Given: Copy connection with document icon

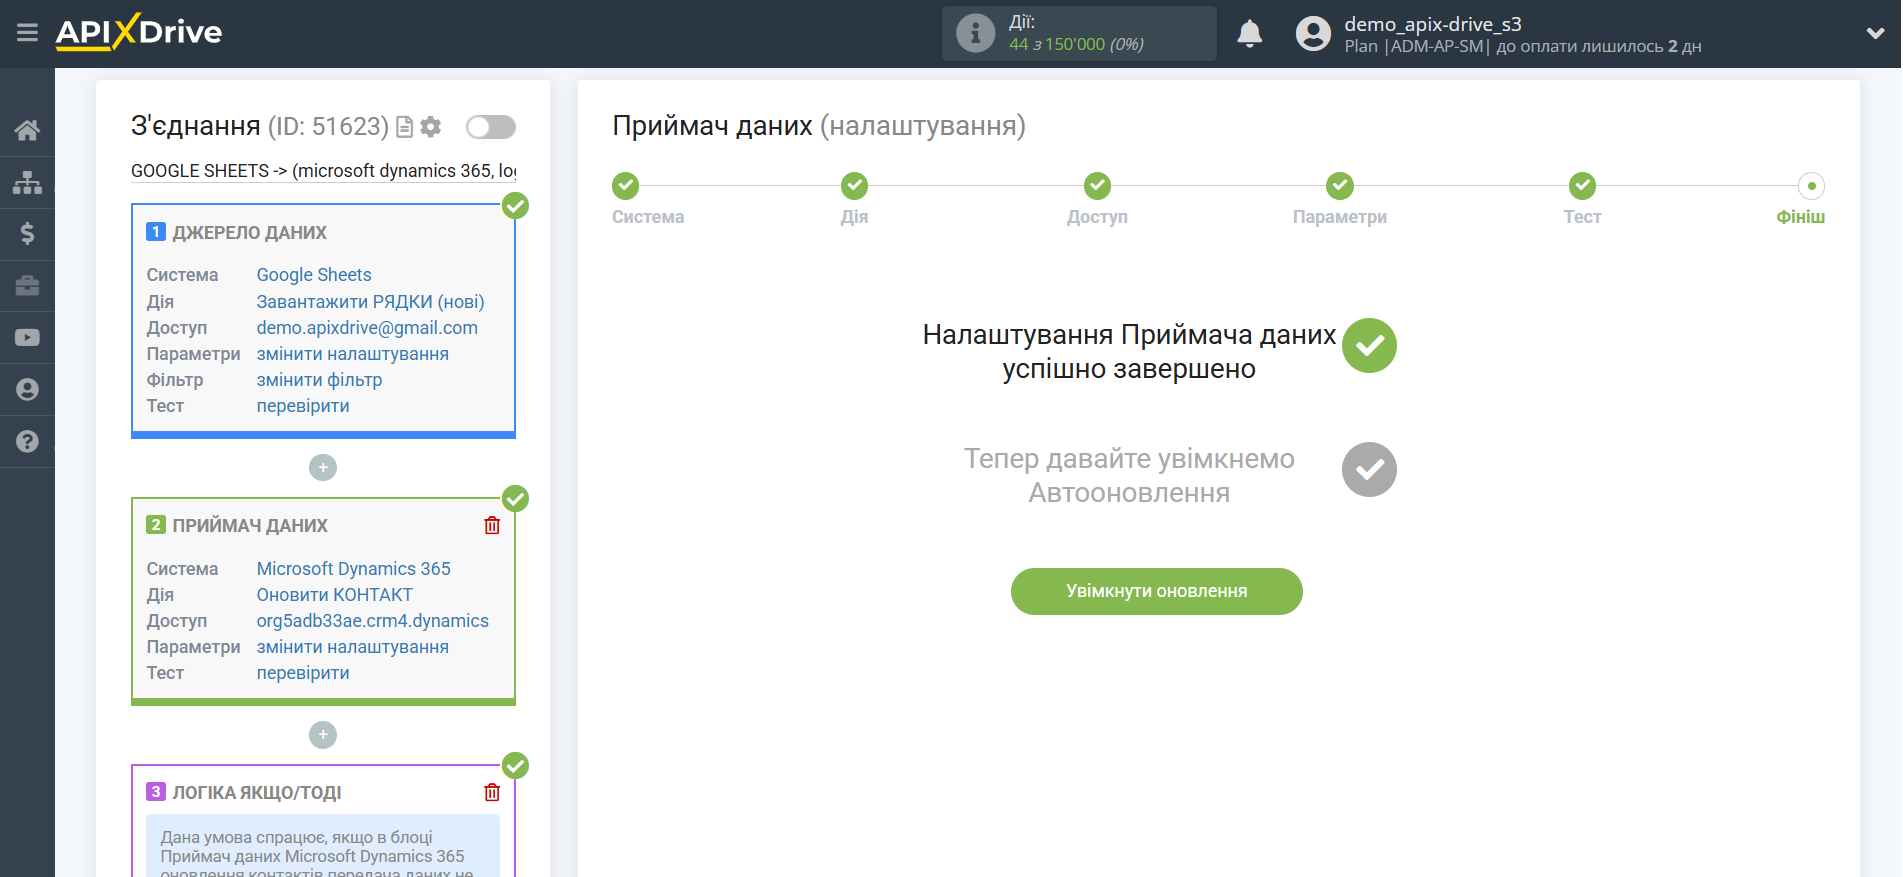Looking at the screenshot, I should point(404,127).
